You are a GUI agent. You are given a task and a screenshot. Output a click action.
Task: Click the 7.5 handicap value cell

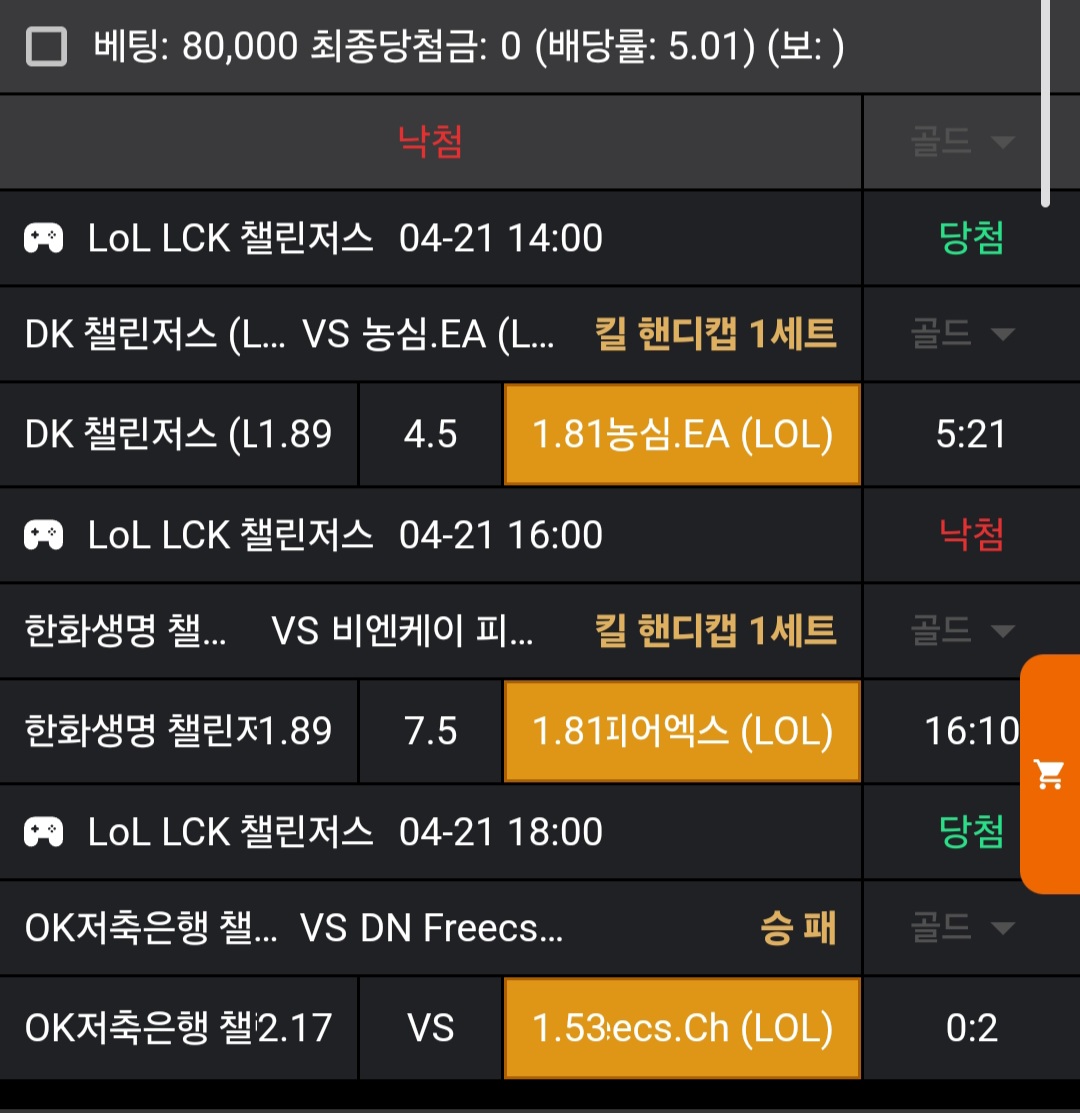(431, 731)
